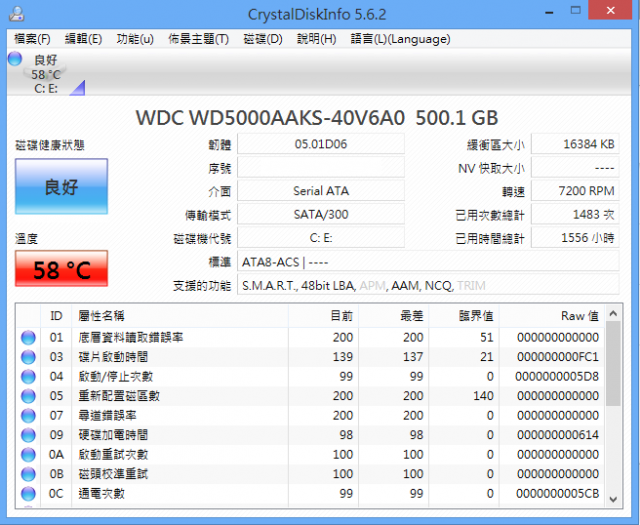The height and width of the screenshot is (525, 640).
Task: Select the 磁頭校準重試 attribute row
Action: point(311,474)
